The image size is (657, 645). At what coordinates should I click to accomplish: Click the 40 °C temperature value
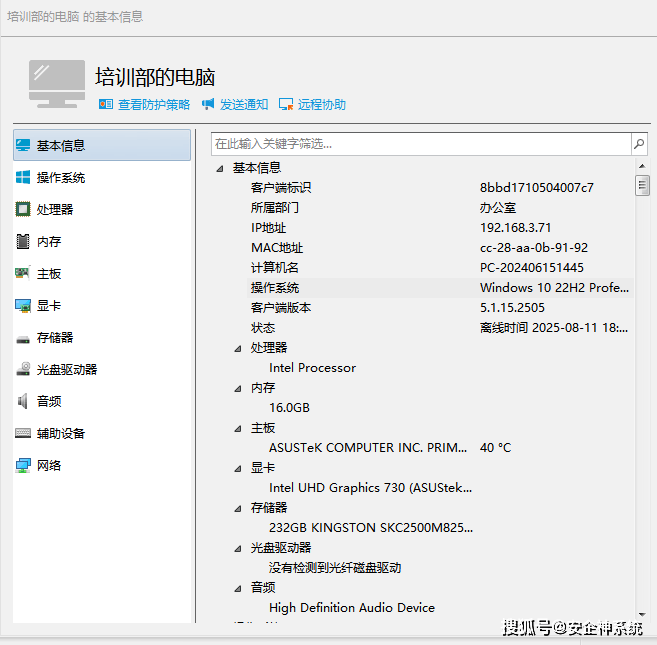click(x=495, y=448)
